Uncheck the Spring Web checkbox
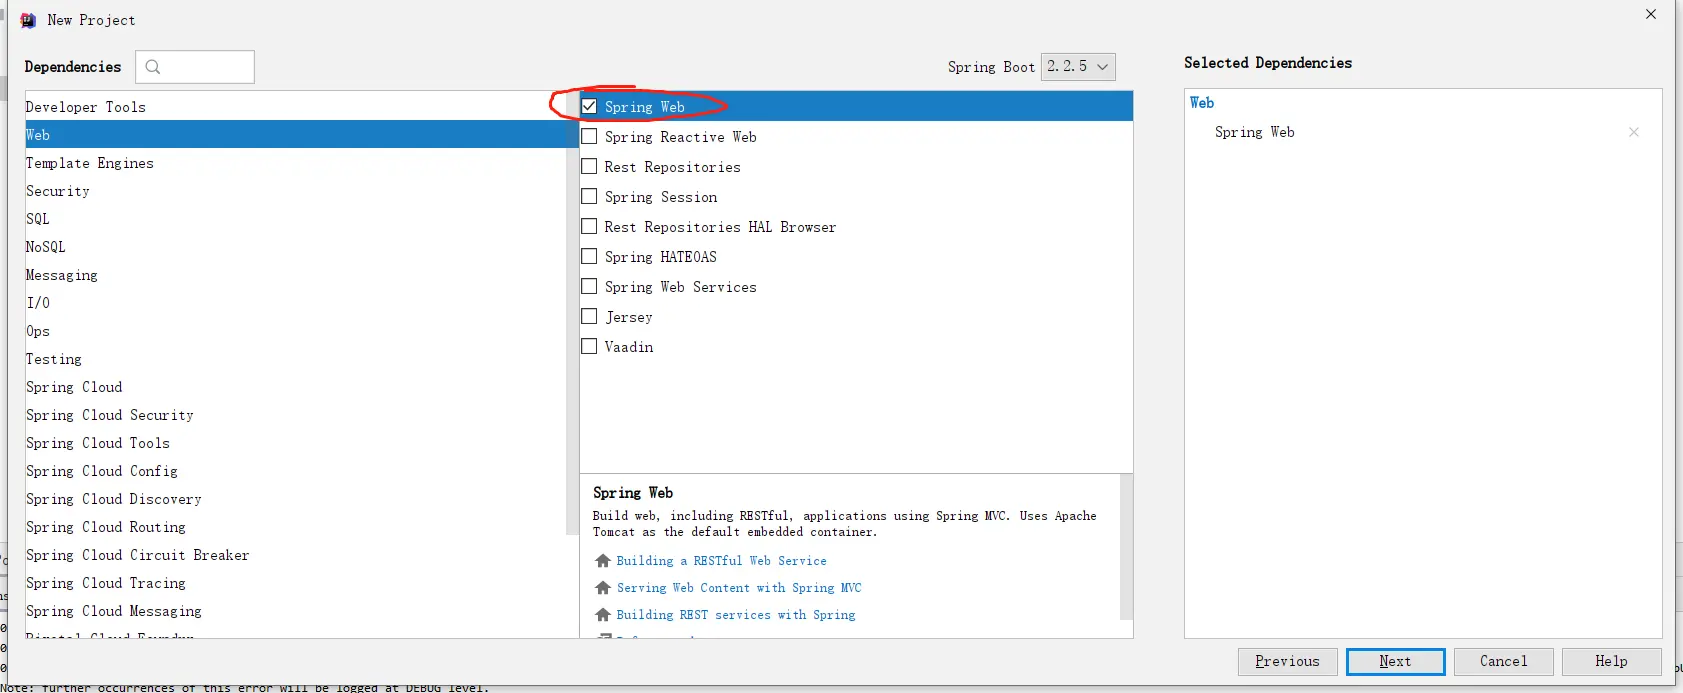The width and height of the screenshot is (1683, 693). (x=590, y=106)
